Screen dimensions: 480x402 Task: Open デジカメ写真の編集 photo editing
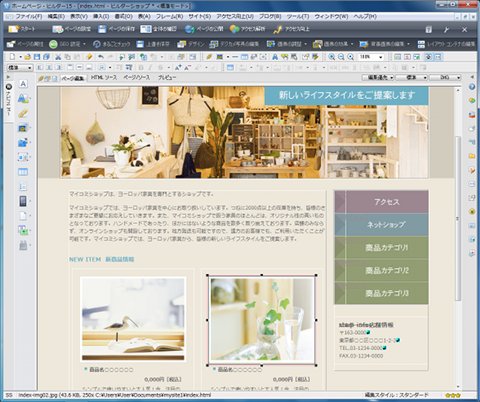pyautogui.click(x=234, y=44)
